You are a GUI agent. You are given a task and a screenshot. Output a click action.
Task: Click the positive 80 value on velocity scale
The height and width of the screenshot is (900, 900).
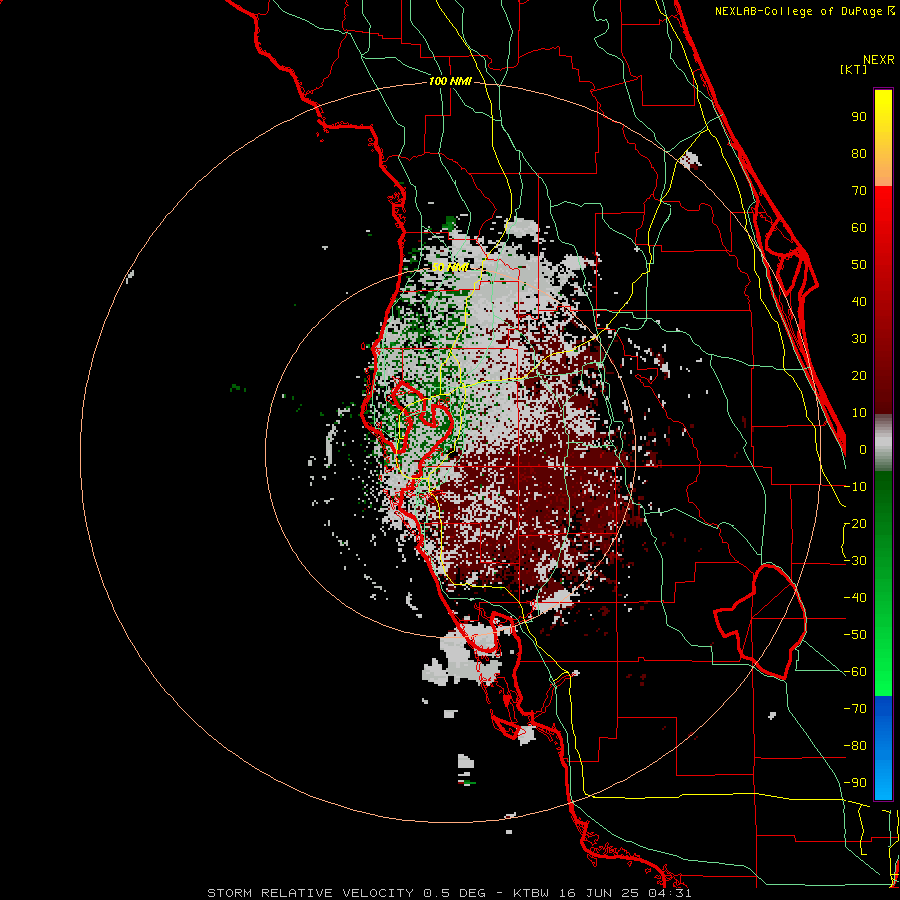tap(859, 154)
